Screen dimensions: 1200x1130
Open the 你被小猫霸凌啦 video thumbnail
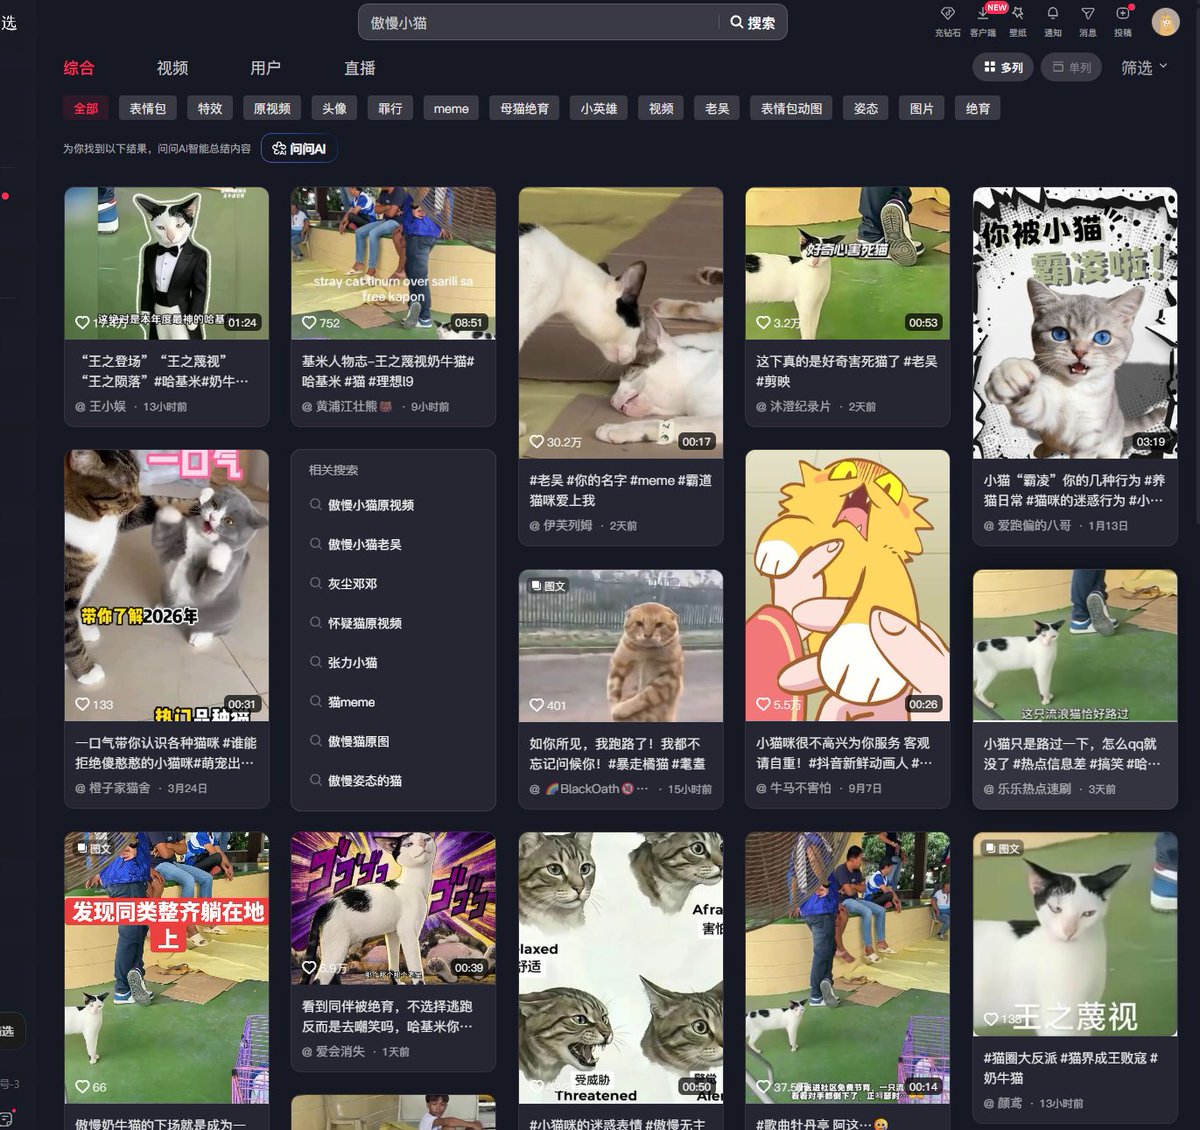pyautogui.click(x=1075, y=323)
